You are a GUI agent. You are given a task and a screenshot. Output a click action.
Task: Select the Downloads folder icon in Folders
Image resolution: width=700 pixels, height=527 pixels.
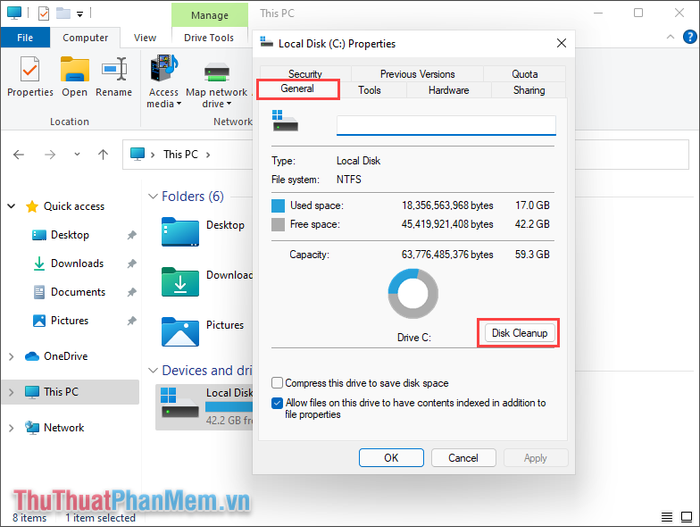point(180,282)
